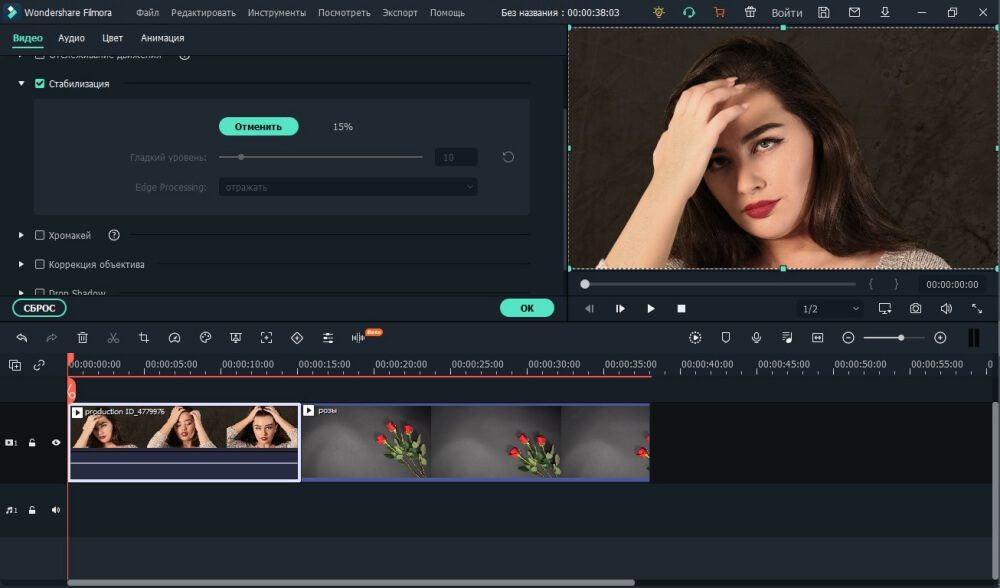Viewport: 1000px width, 588px height.
Task: Click the OK button
Action: (x=527, y=308)
